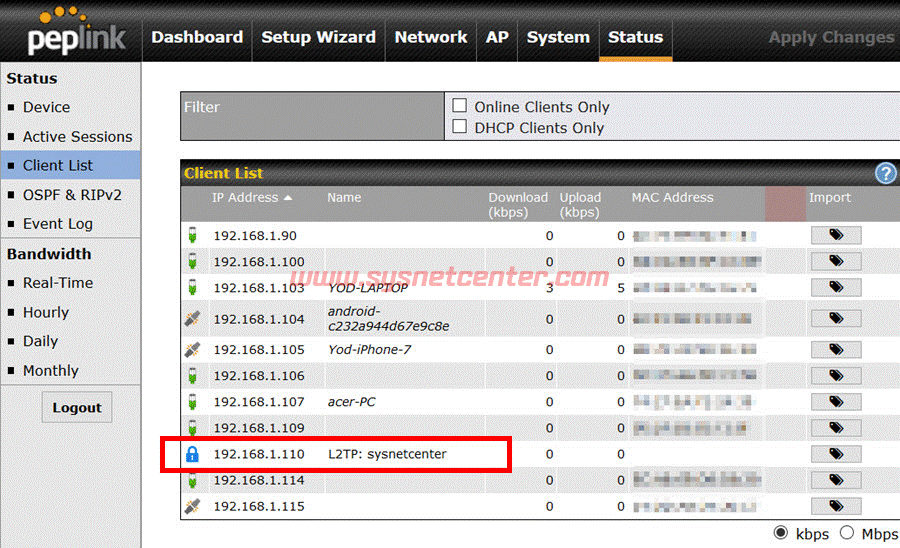Go to Active Sessions in sidebar
Viewport: 900px width, 548px height.
click(77, 137)
